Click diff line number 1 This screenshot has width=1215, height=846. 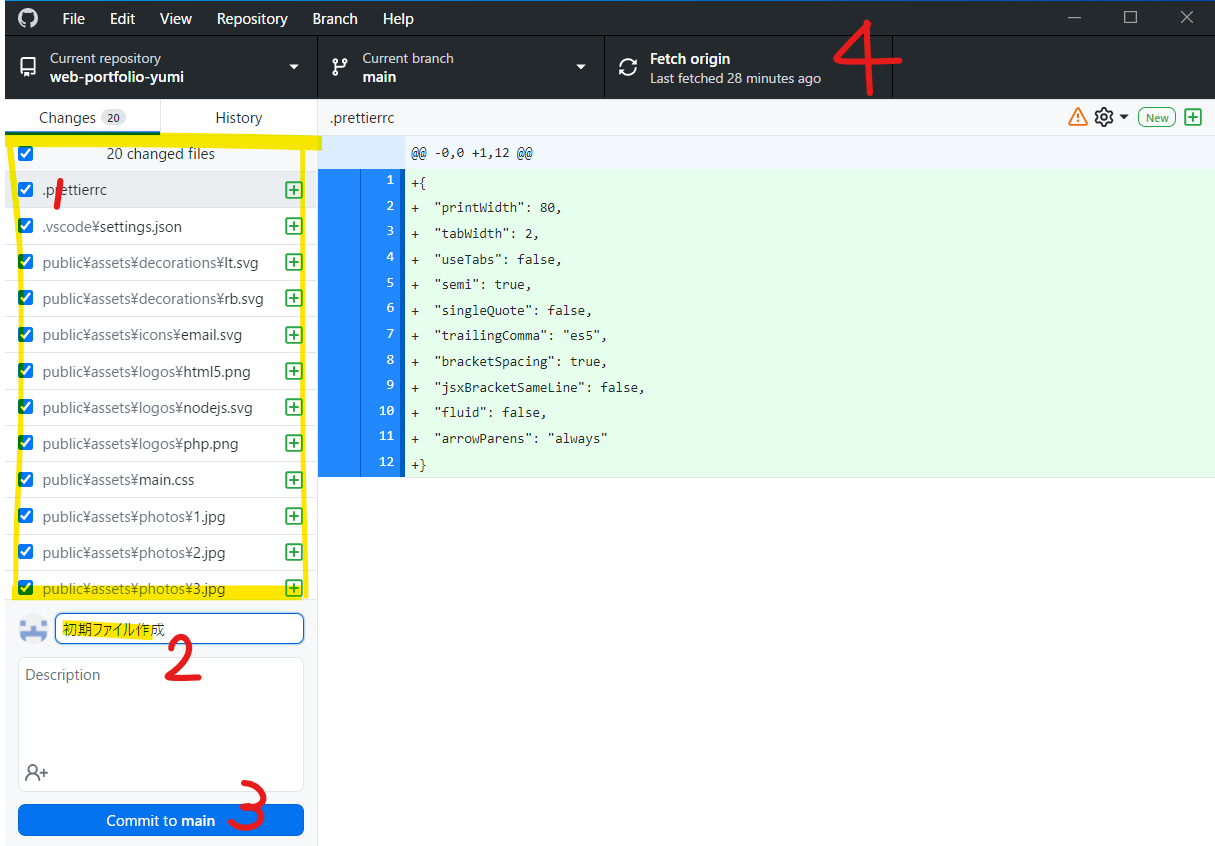tap(390, 180)
